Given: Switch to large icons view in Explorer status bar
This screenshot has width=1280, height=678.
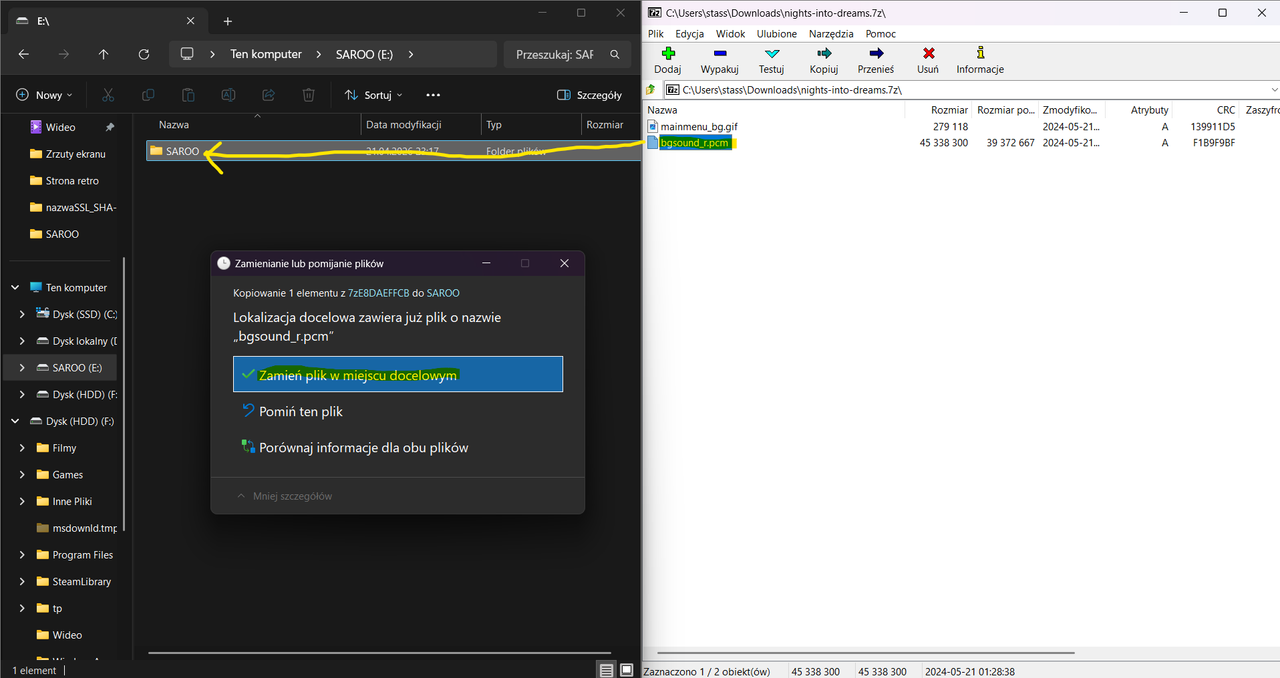Looking at the screenshot, I should [626, 669].
